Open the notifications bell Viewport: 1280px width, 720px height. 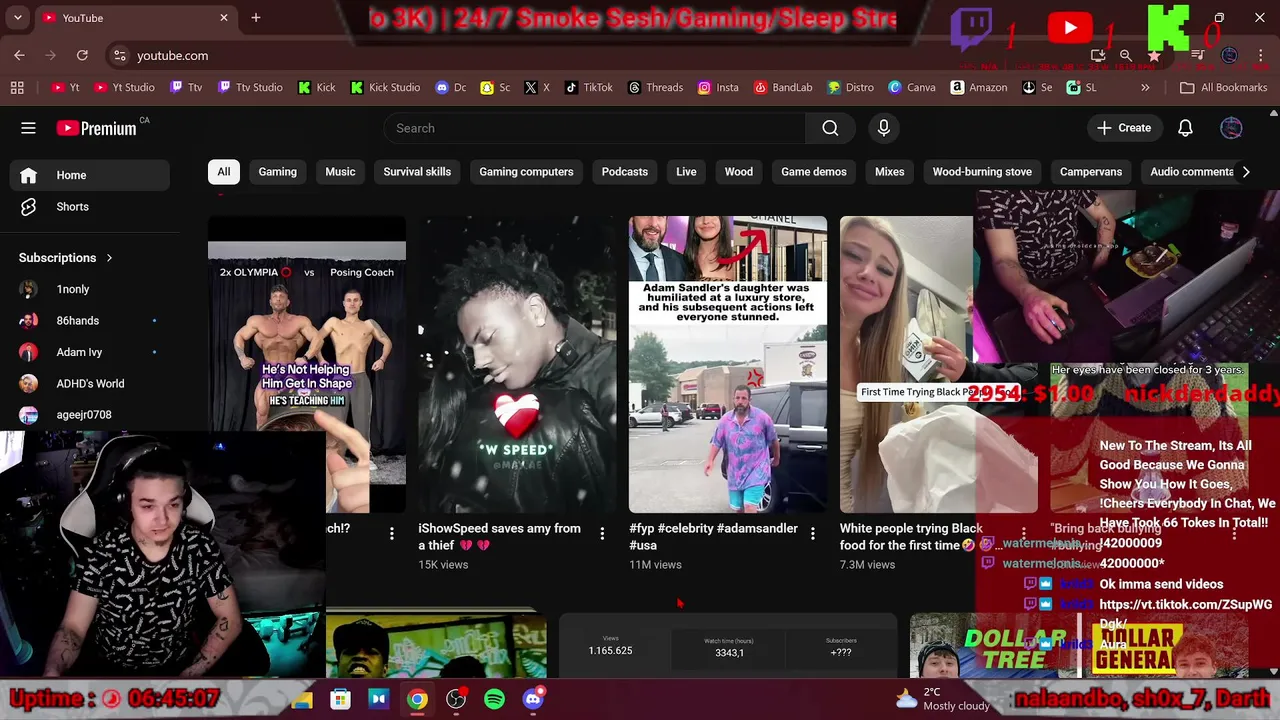coord(1185,128)
